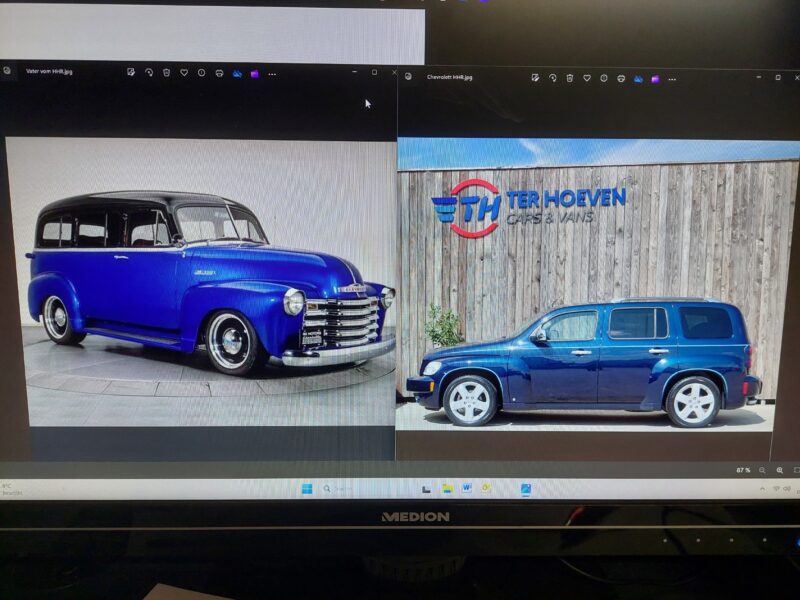Screen dimensions: 800x600
Task: Show file info for Vater vom HHR photo
Action: tap(202, 73)
